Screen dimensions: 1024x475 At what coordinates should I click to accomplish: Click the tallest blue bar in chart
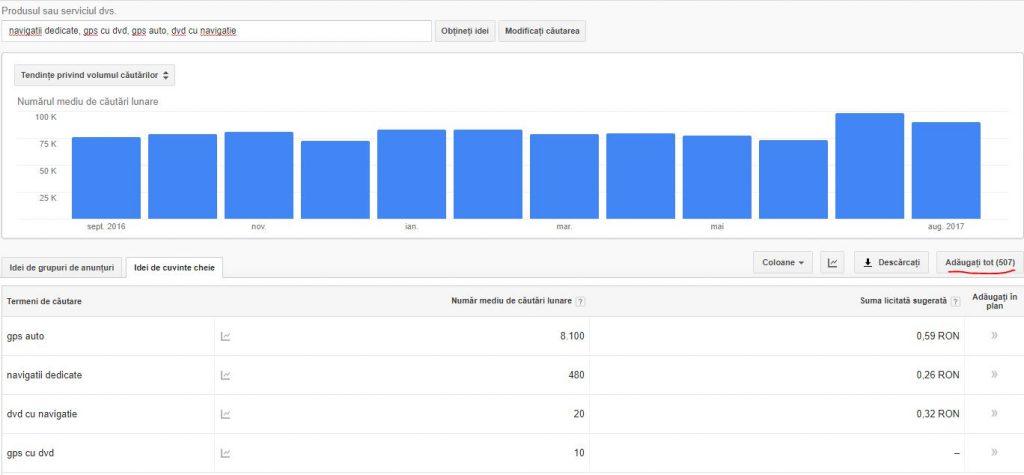pos(869,166)
